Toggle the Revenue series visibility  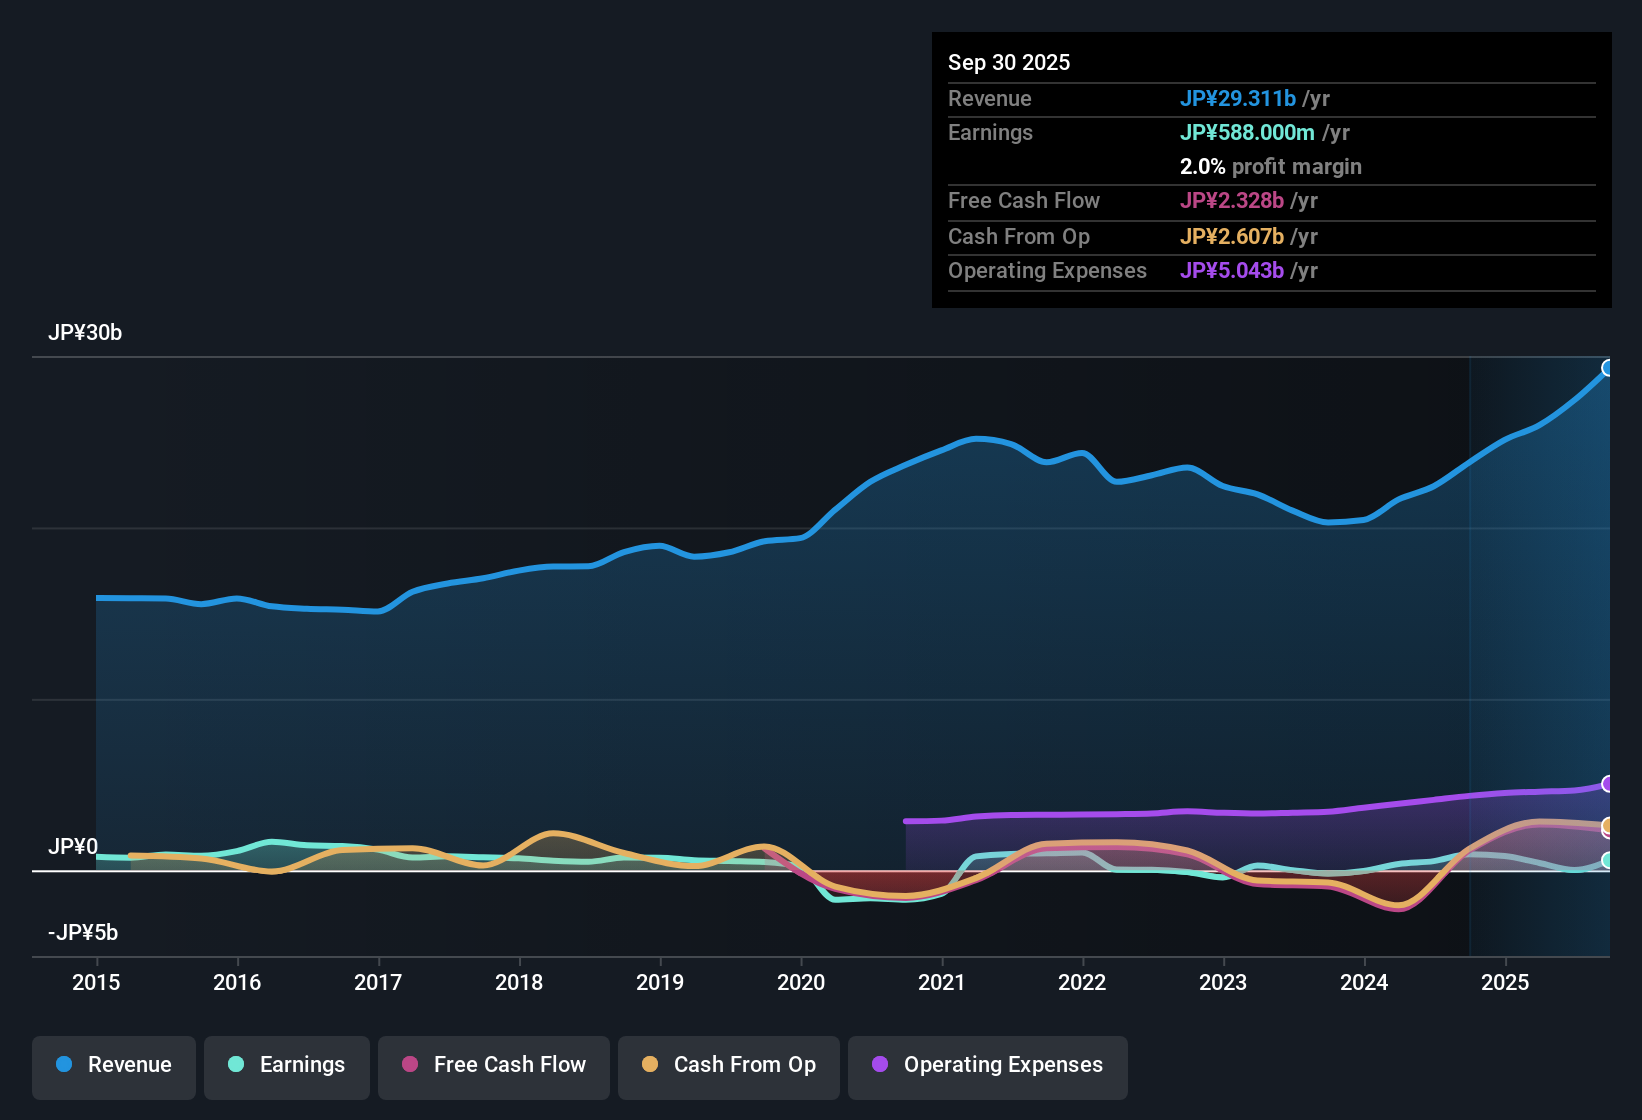(113, 1065)
